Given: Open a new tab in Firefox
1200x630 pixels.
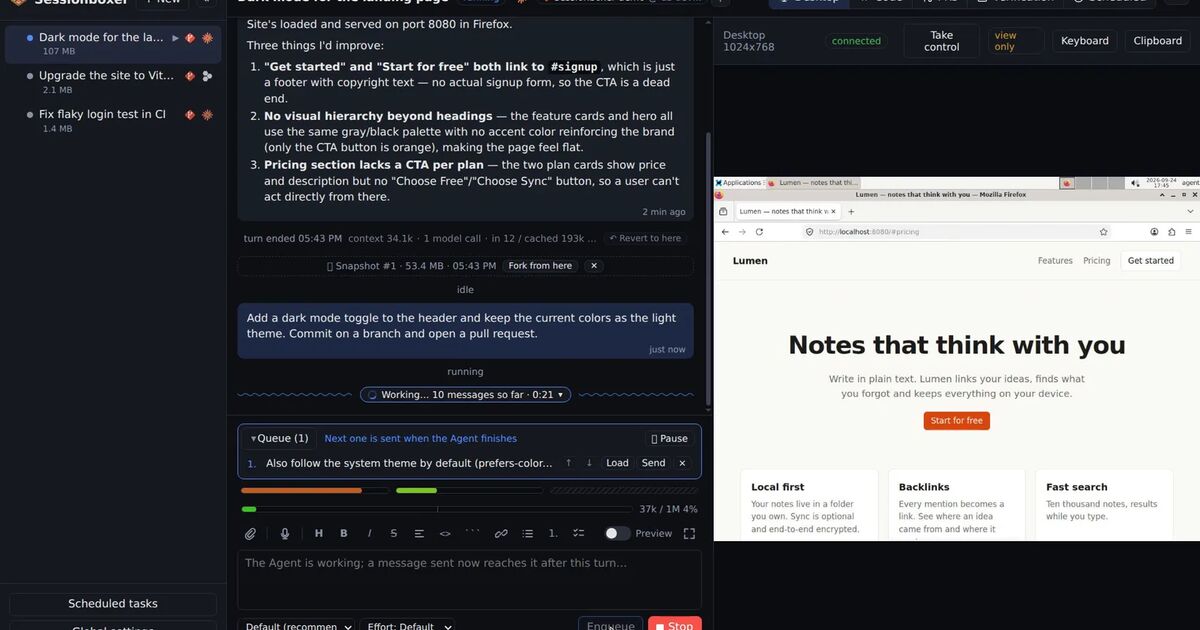Looking at the screenshot, I should point(851,211).
